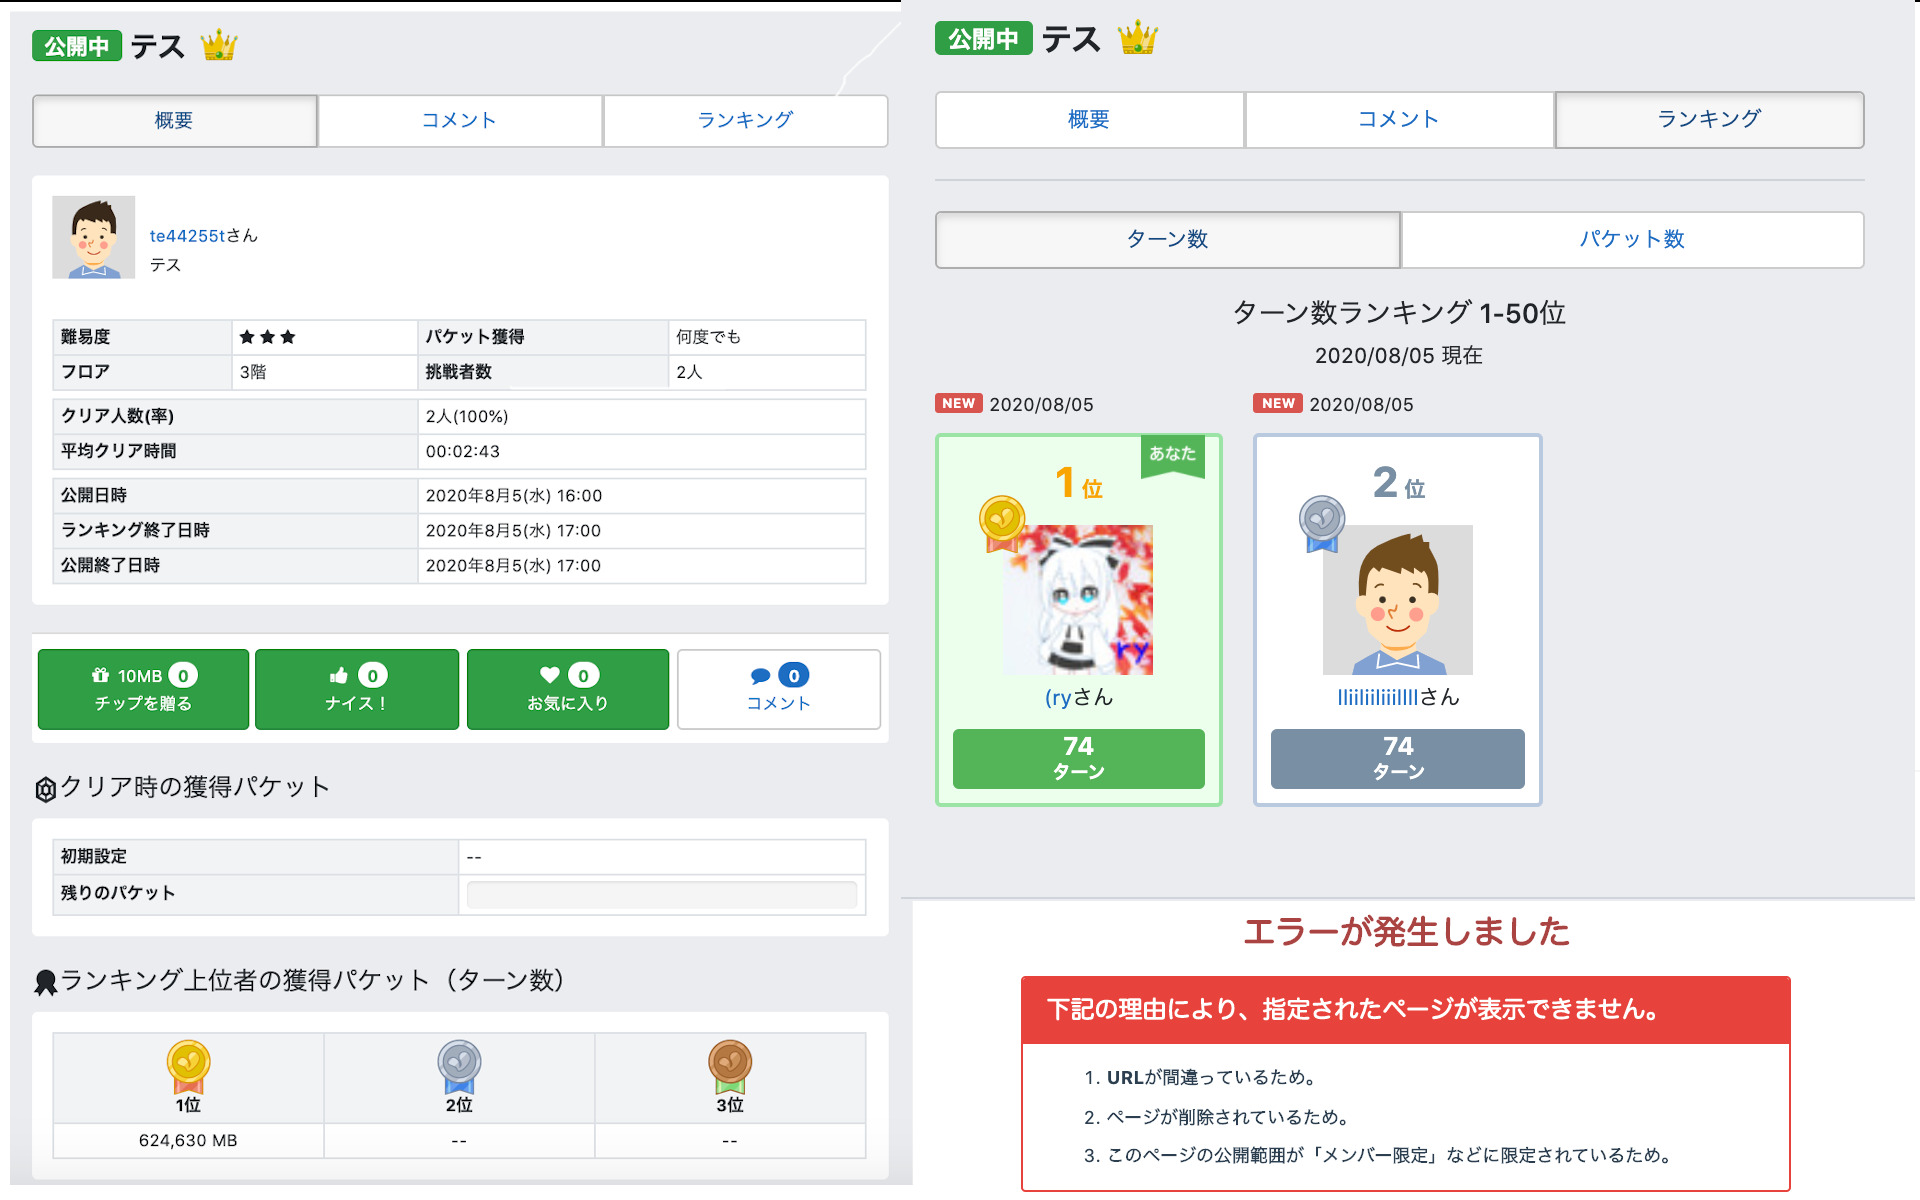Click the crown icon beside right title
1920x1200 pixels.
click(1137, 39)
